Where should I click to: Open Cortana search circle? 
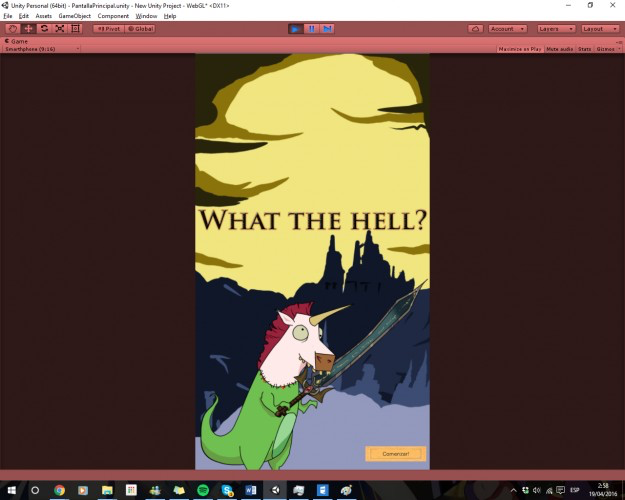(35, 490)
